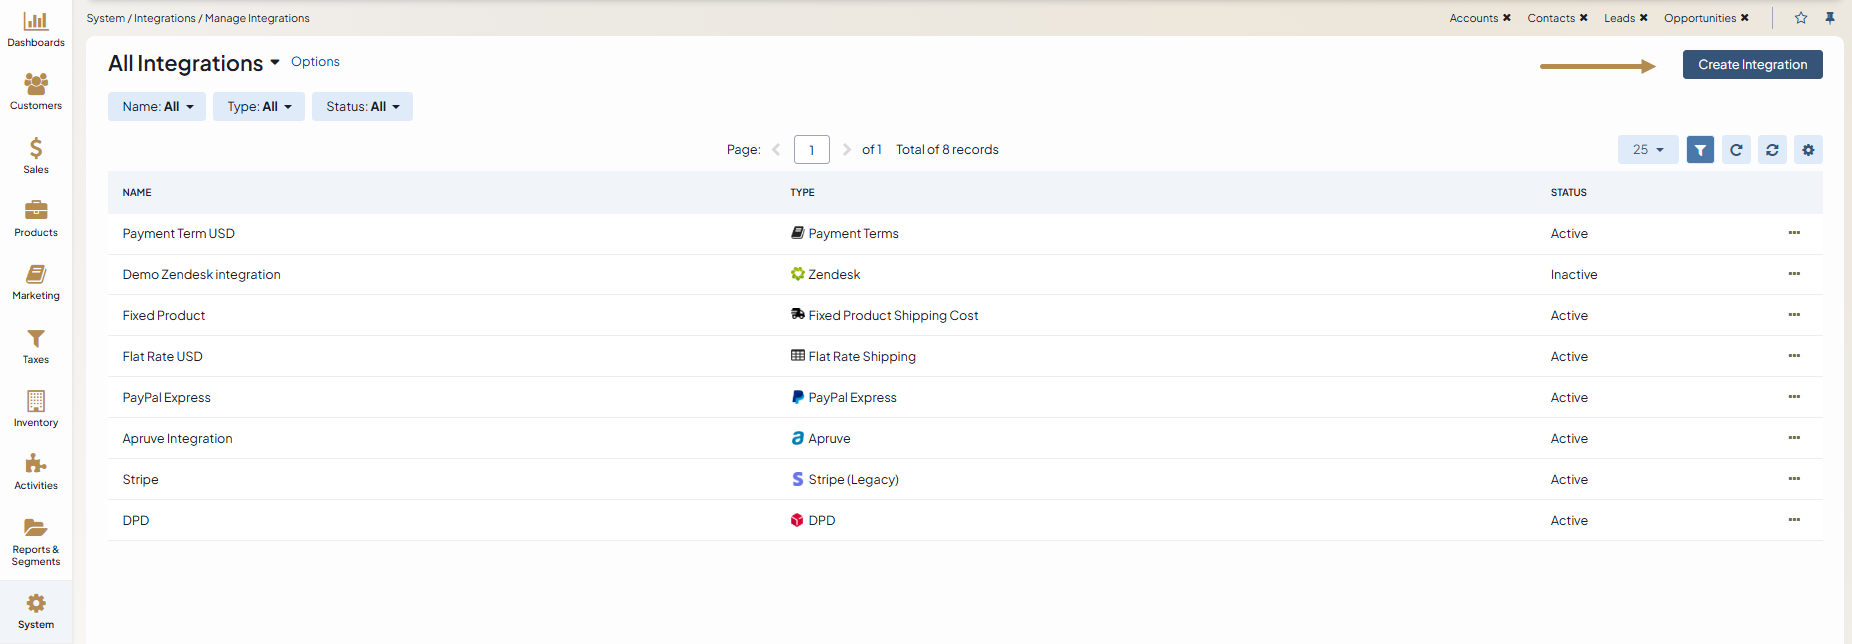Viewport: 1852px width, 644px height.
Task: Click the grid refresh icon
Action: point(1736,150)
